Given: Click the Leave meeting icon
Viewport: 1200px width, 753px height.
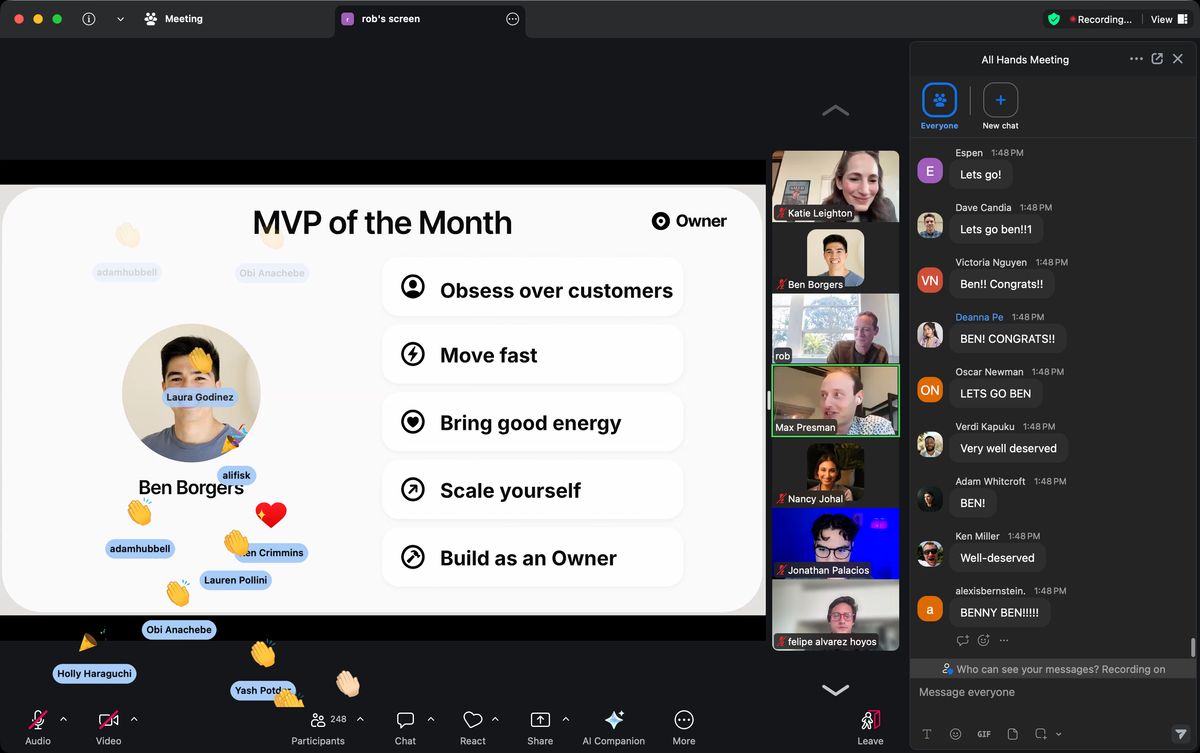Looking at the screenshot, I should click(x=870, y=721).
